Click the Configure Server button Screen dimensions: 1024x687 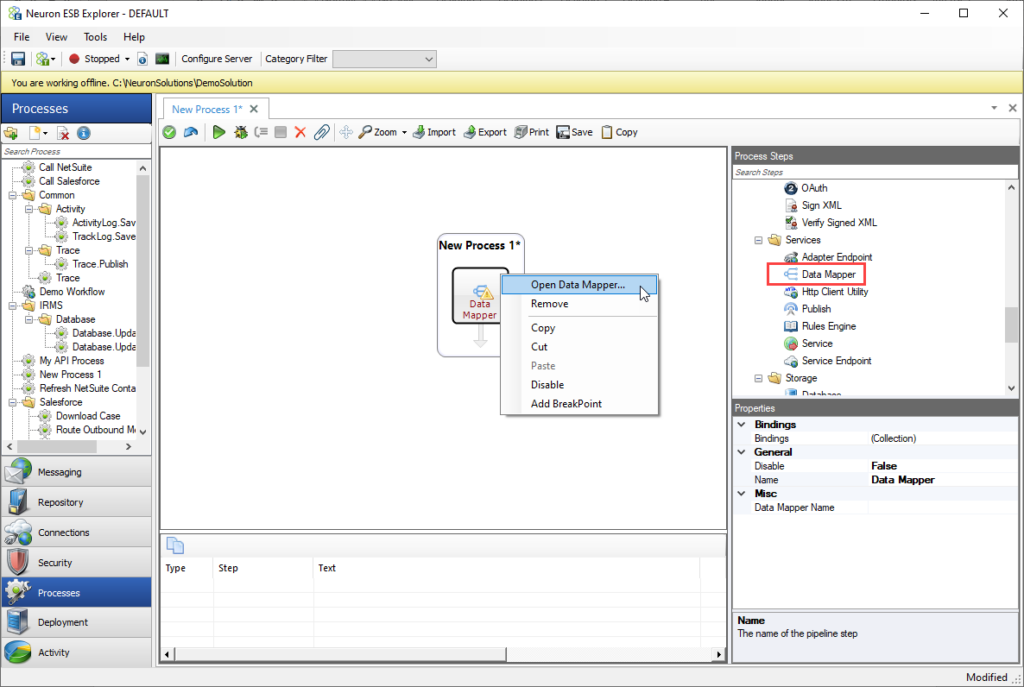[217, 59]
